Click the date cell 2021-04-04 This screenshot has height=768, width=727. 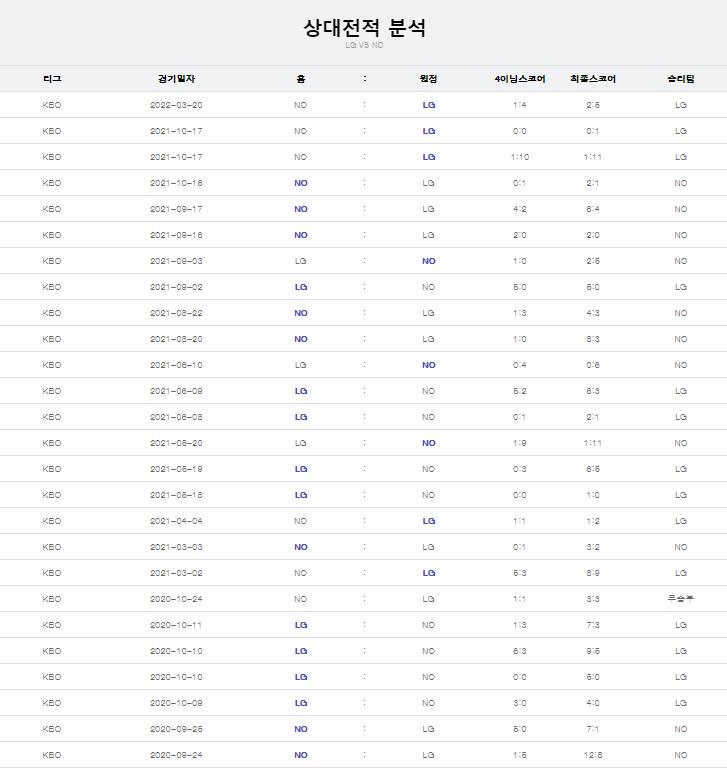pyautogui.click(x=176, y=521)
